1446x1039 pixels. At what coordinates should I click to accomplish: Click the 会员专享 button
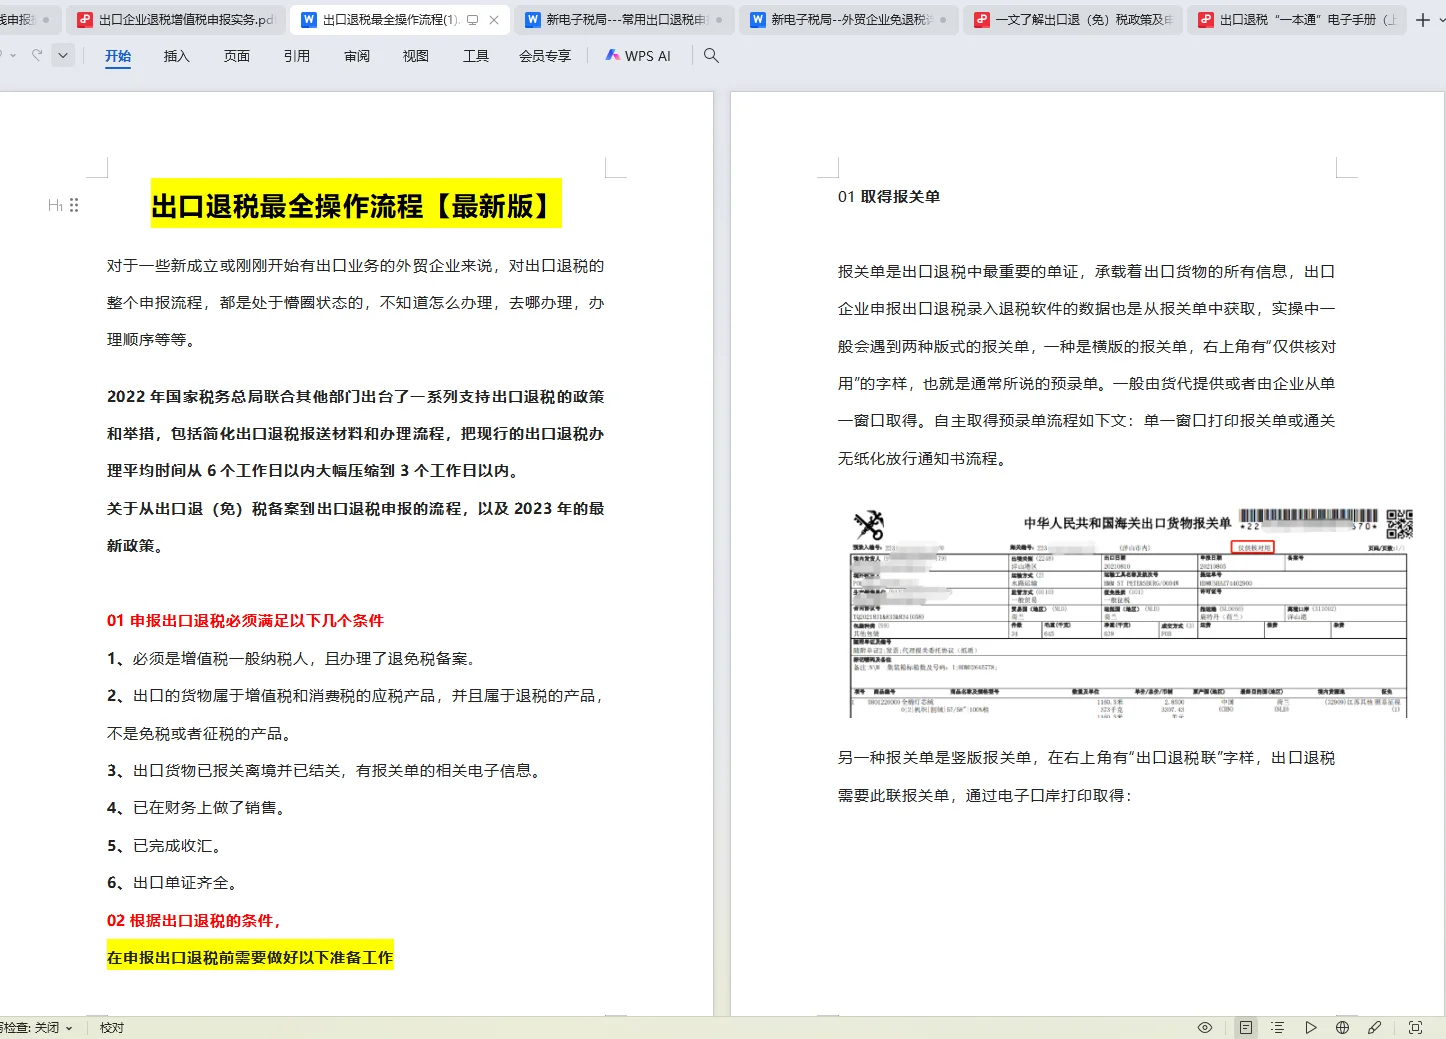pyautogui.click(x=544, y=56)
